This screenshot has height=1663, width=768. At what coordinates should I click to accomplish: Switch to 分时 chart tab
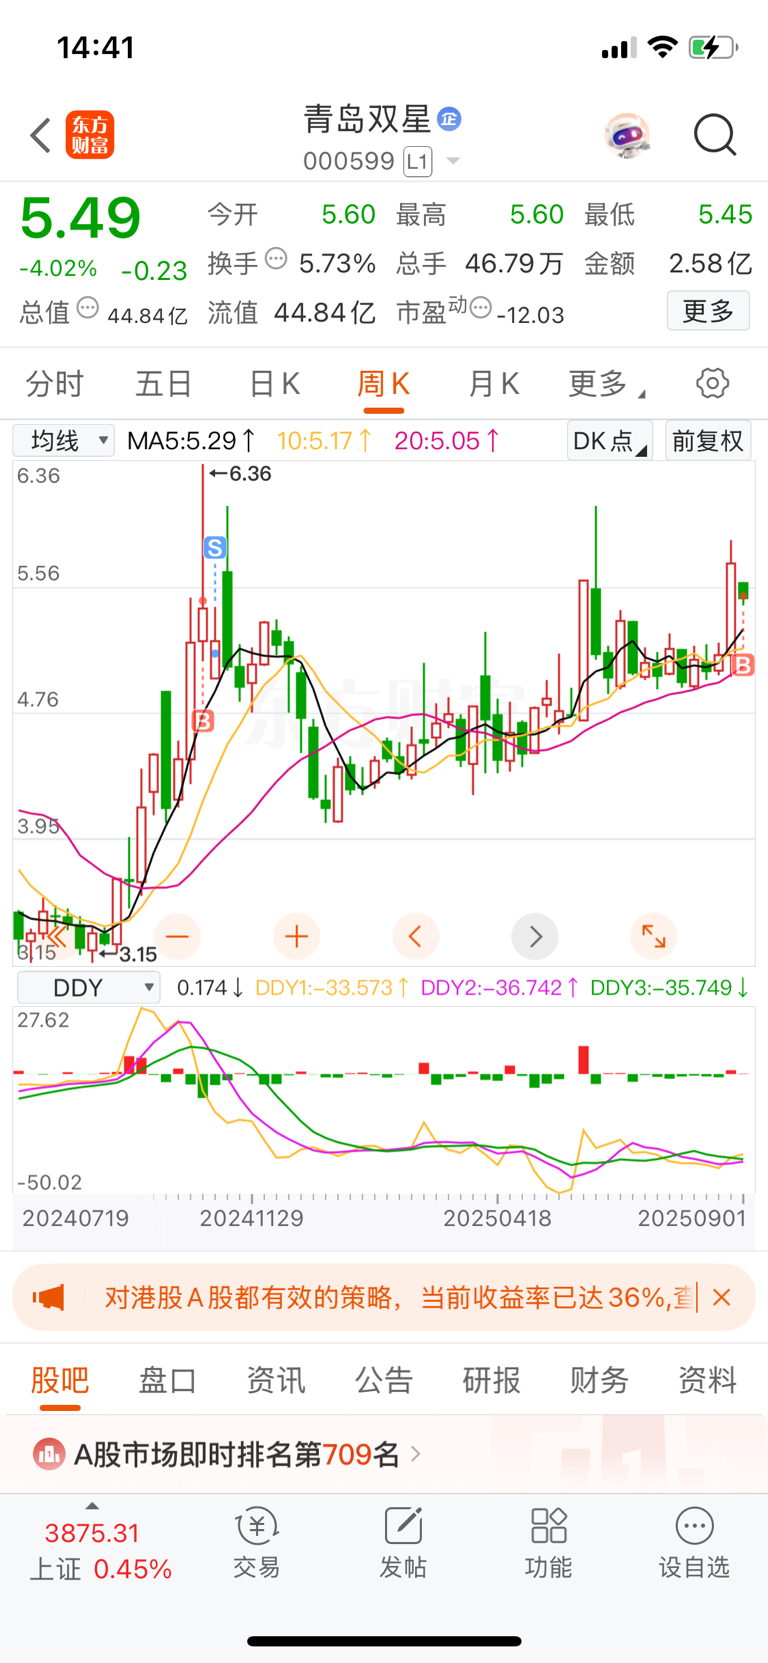(x=54, y=384)
